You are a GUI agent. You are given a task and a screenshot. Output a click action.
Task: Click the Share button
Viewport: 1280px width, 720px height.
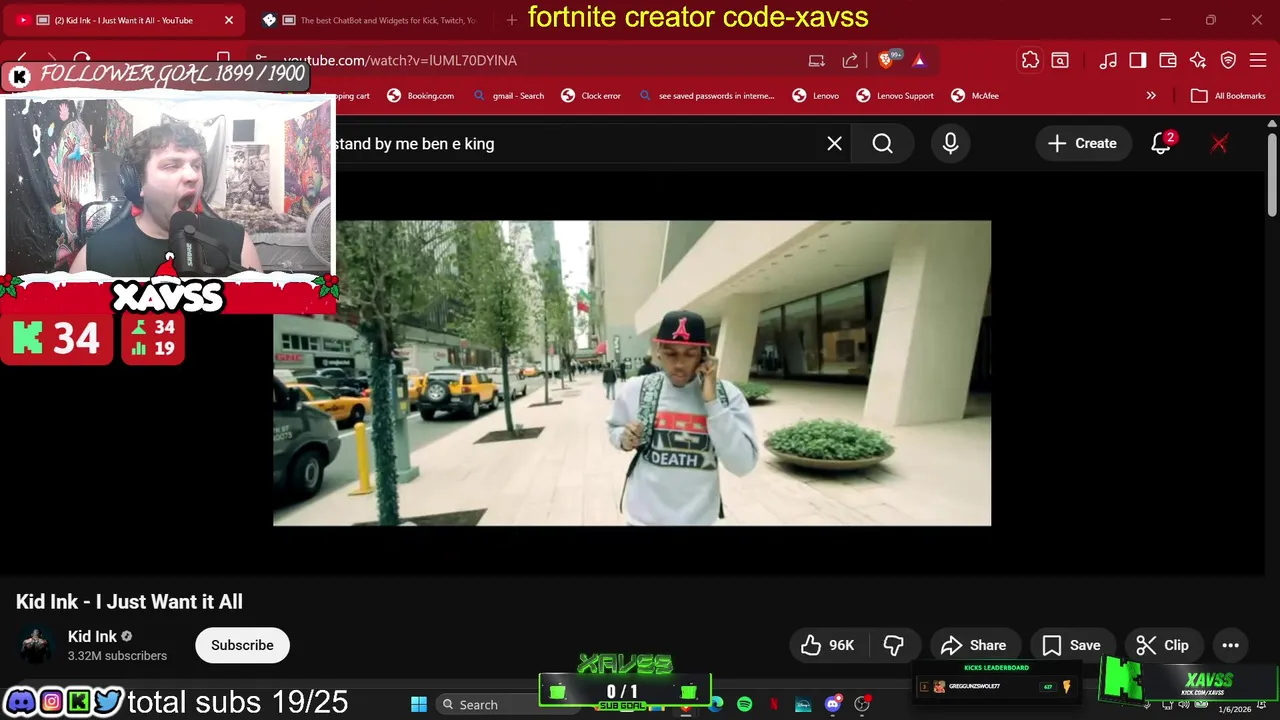974,646
